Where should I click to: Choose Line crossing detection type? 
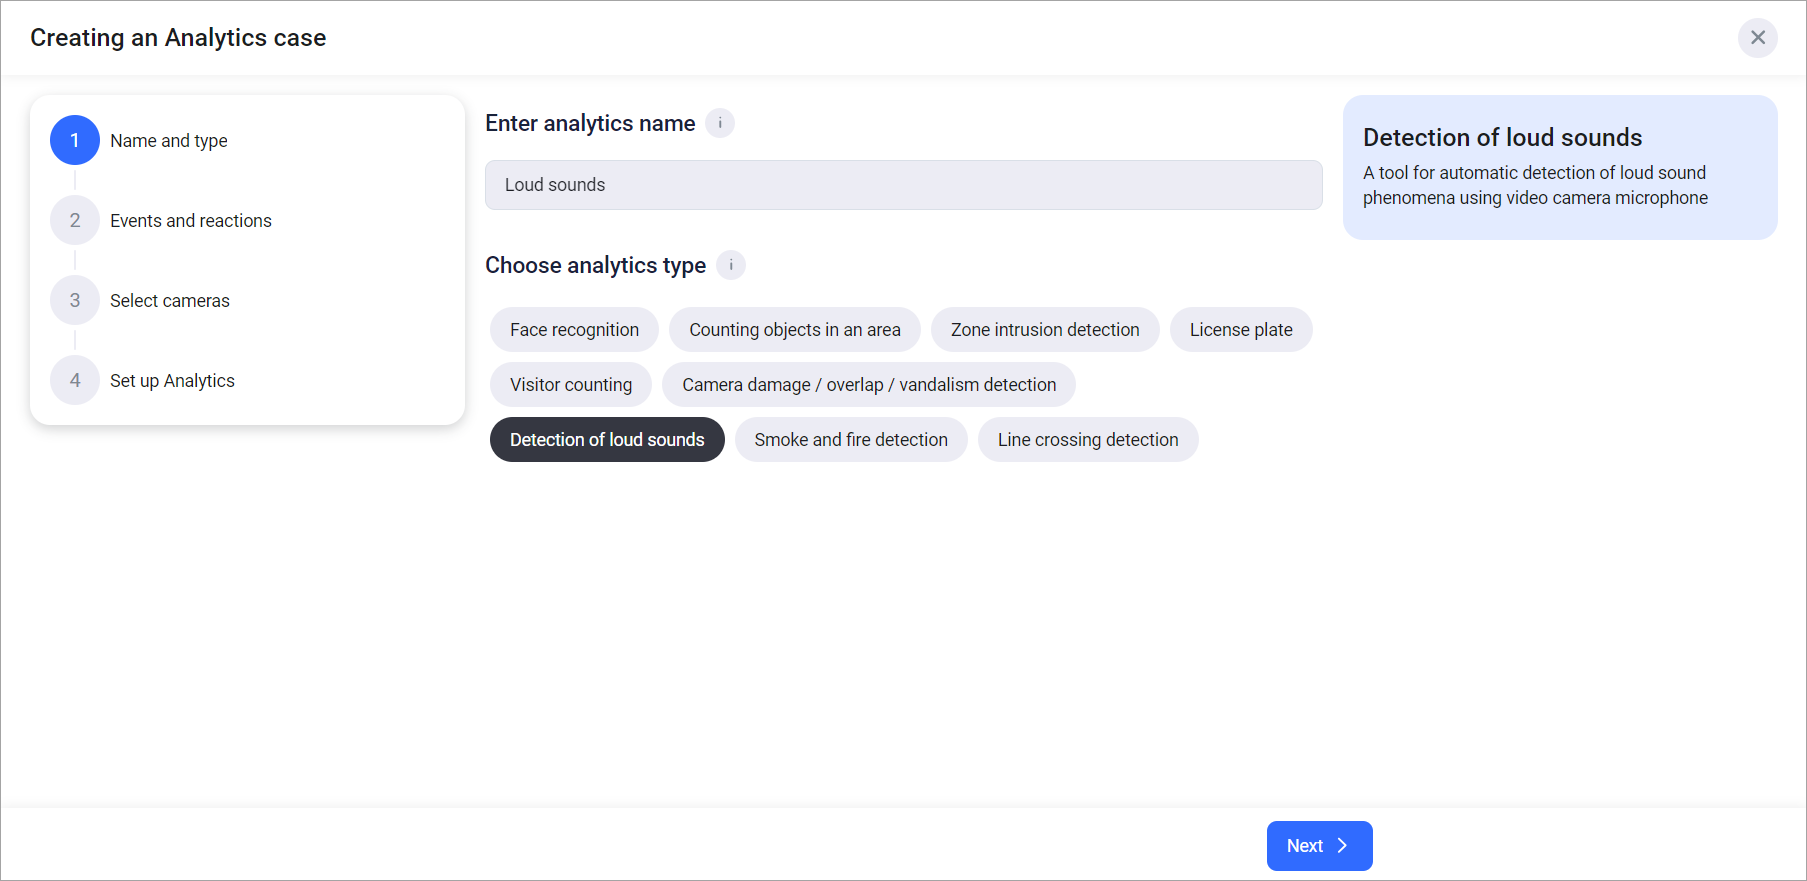pos(1087,440)
